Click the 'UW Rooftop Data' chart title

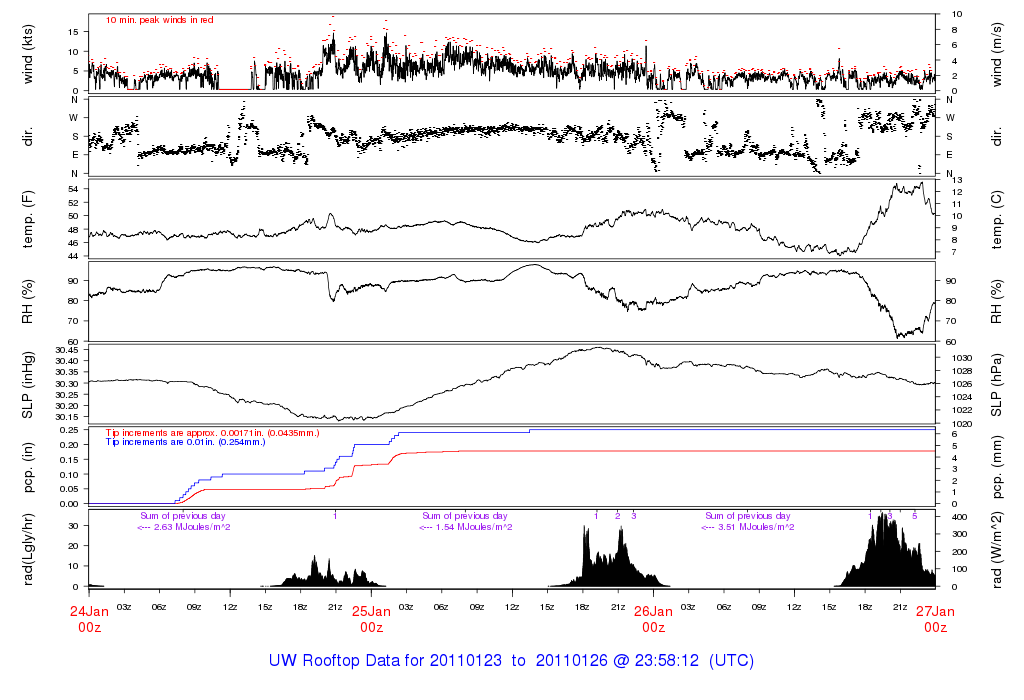click(511, 661)
